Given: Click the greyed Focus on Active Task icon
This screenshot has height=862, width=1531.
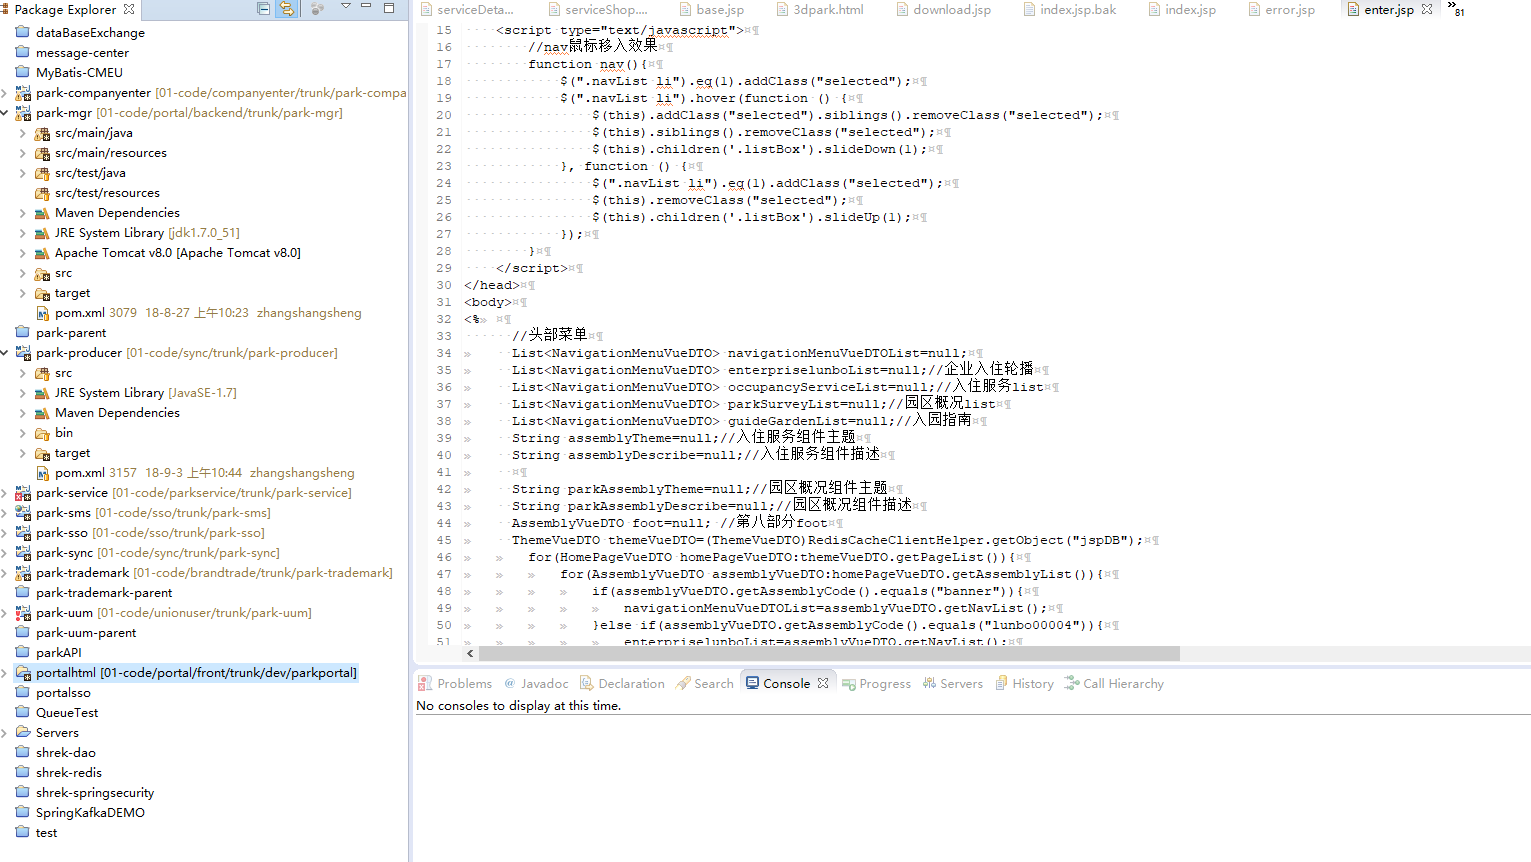Looking at the screenshot, I should (x=317, y=9).
